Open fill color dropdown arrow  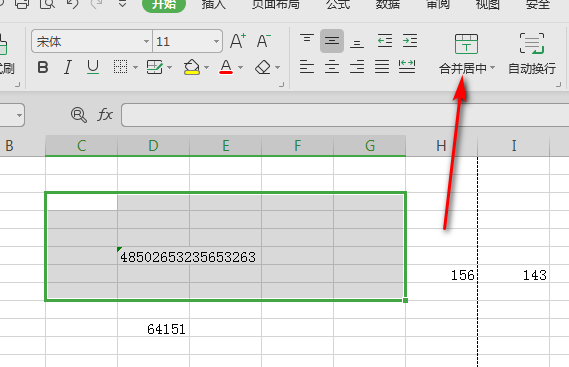(x=206, y=68)
